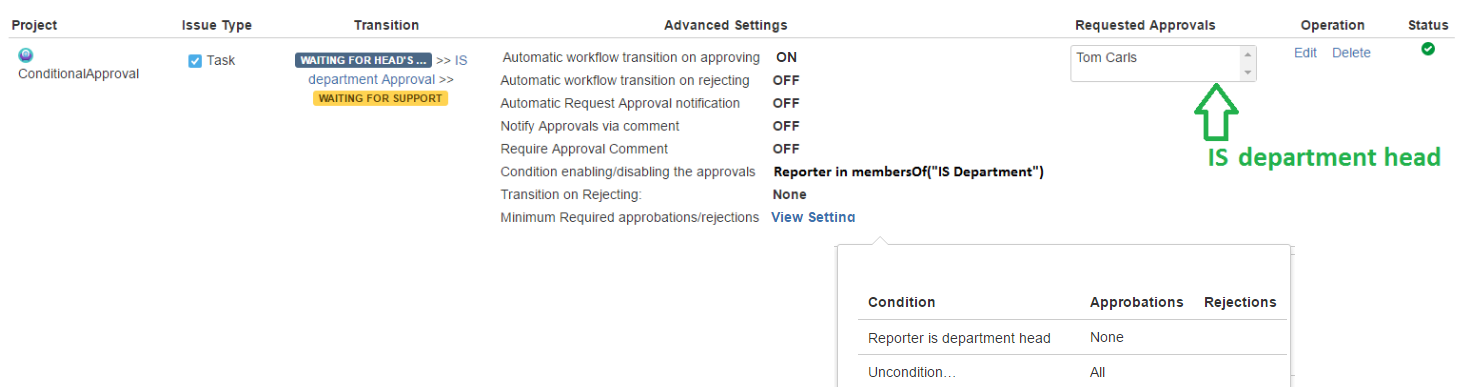1459x391 pixels.
Task: Click the Delete operation link
Action: 1351,53
